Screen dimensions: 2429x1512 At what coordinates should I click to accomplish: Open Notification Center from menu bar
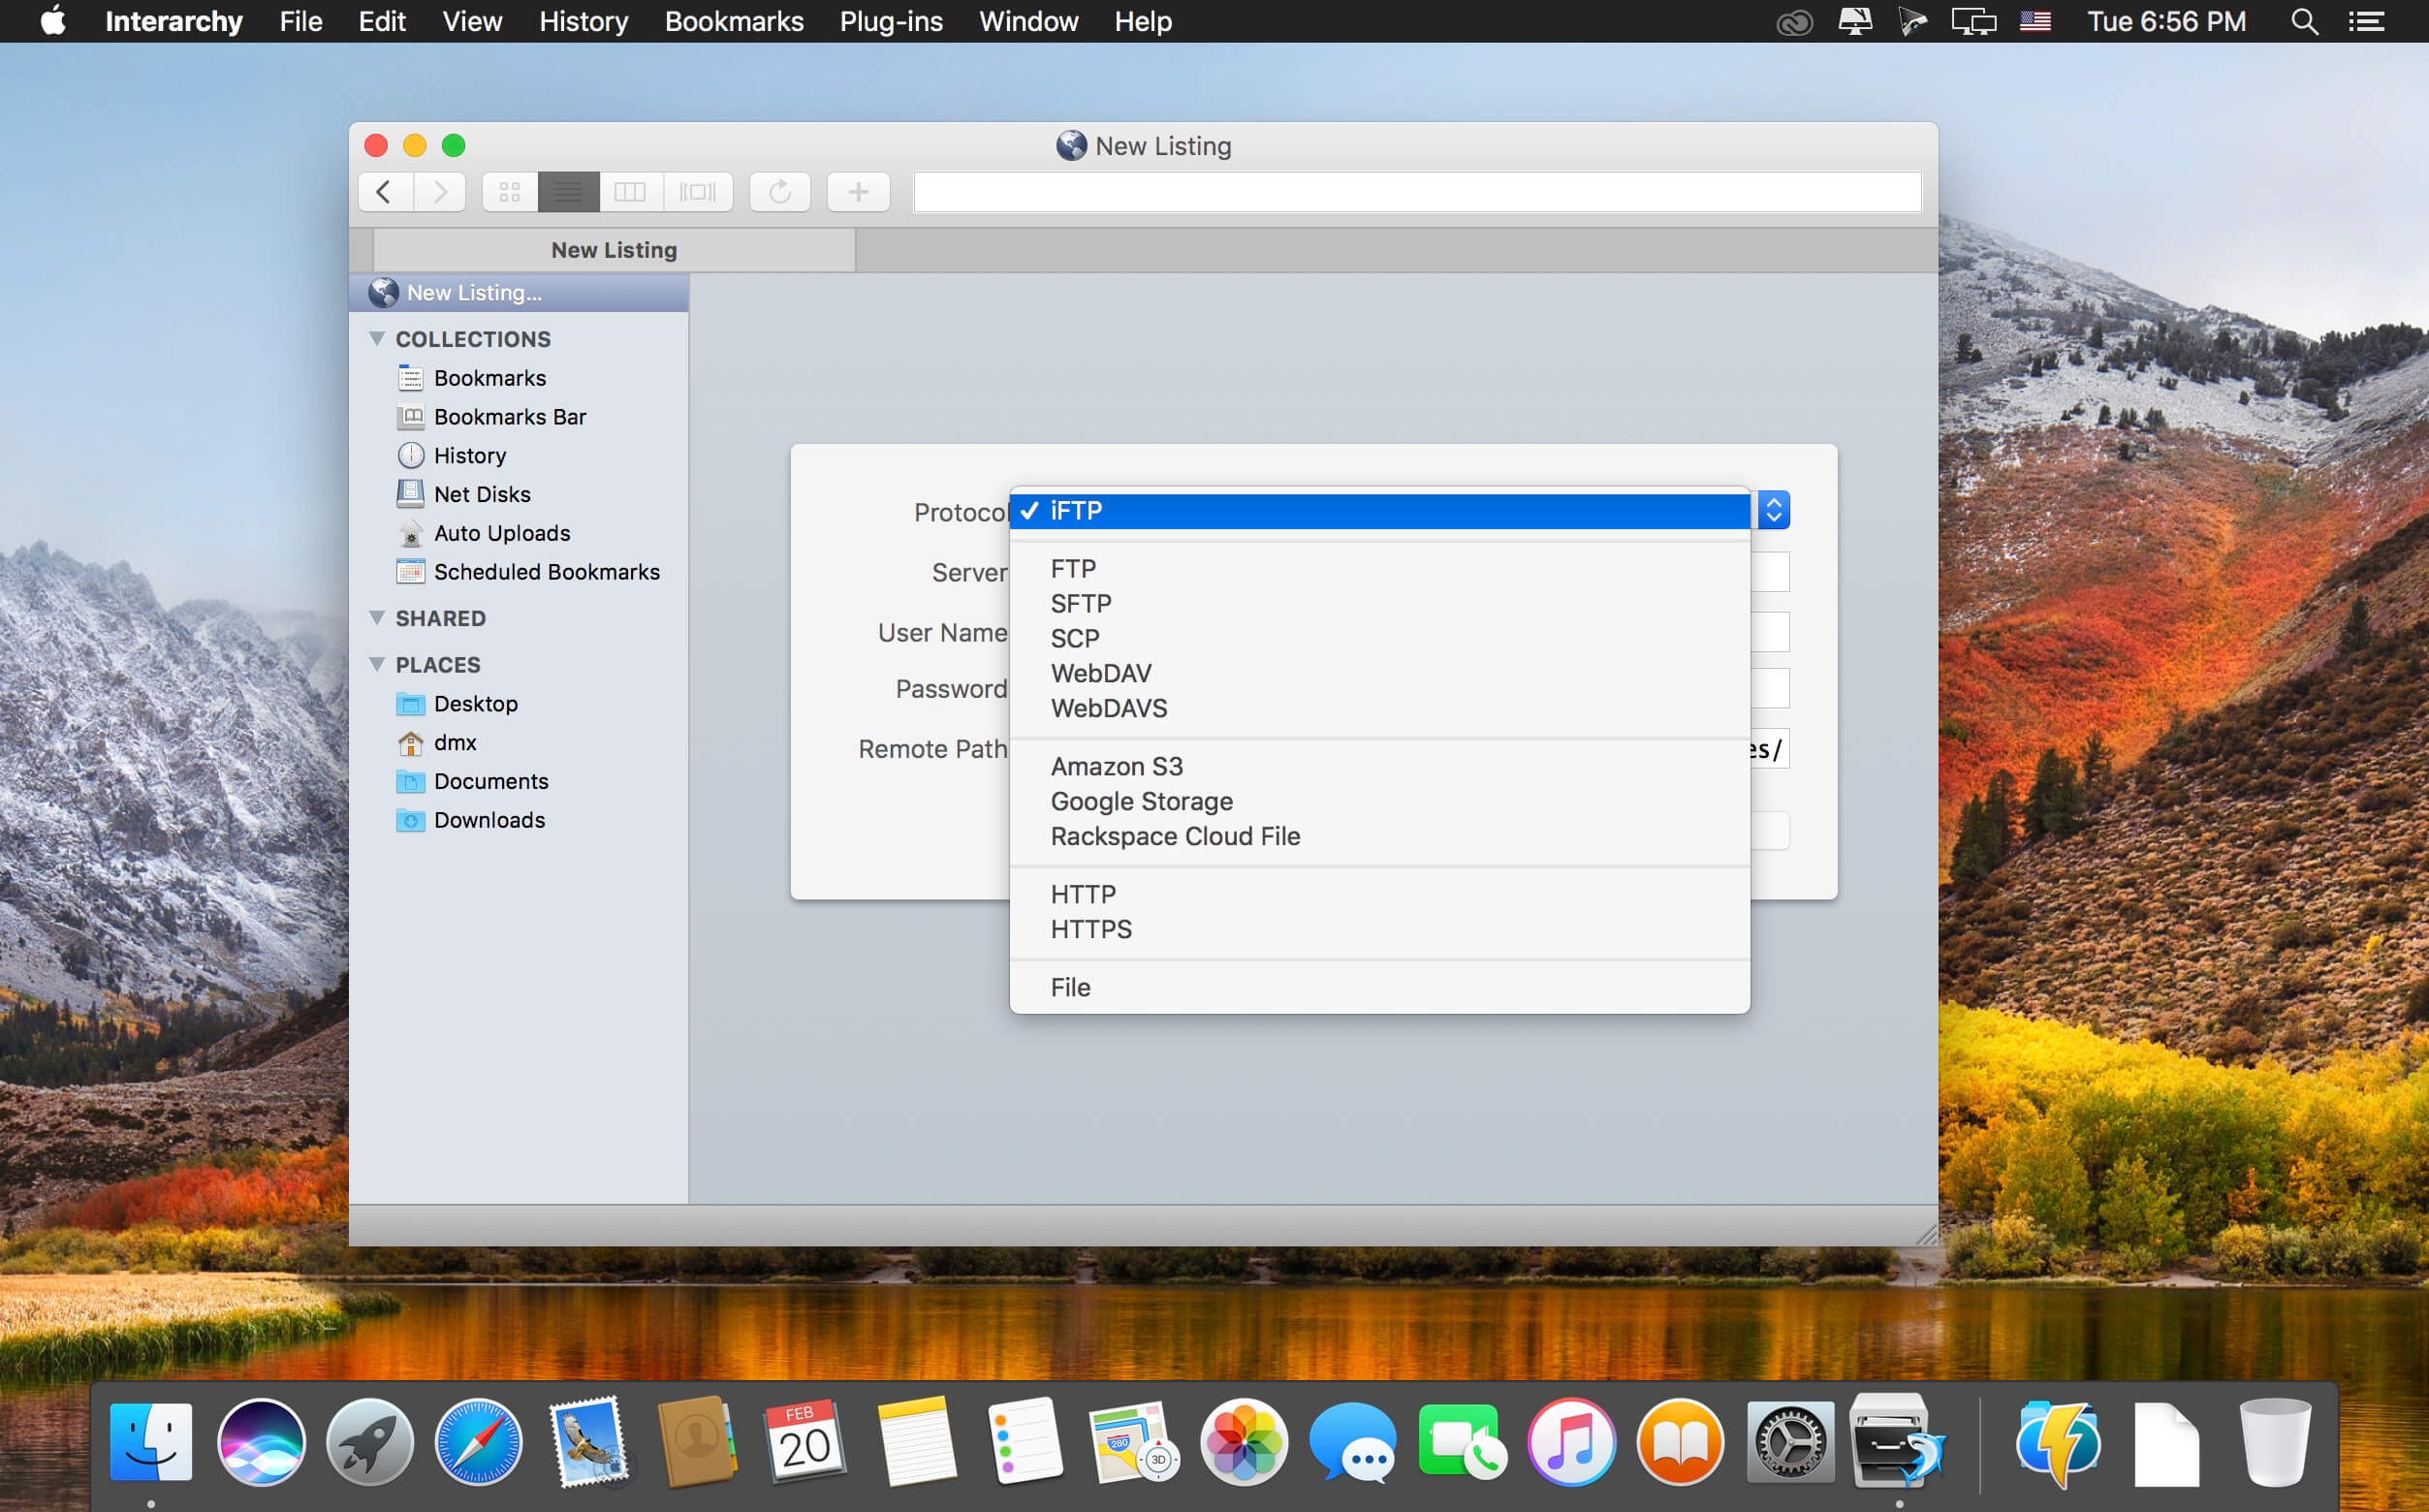click(x=2366, y=21)
